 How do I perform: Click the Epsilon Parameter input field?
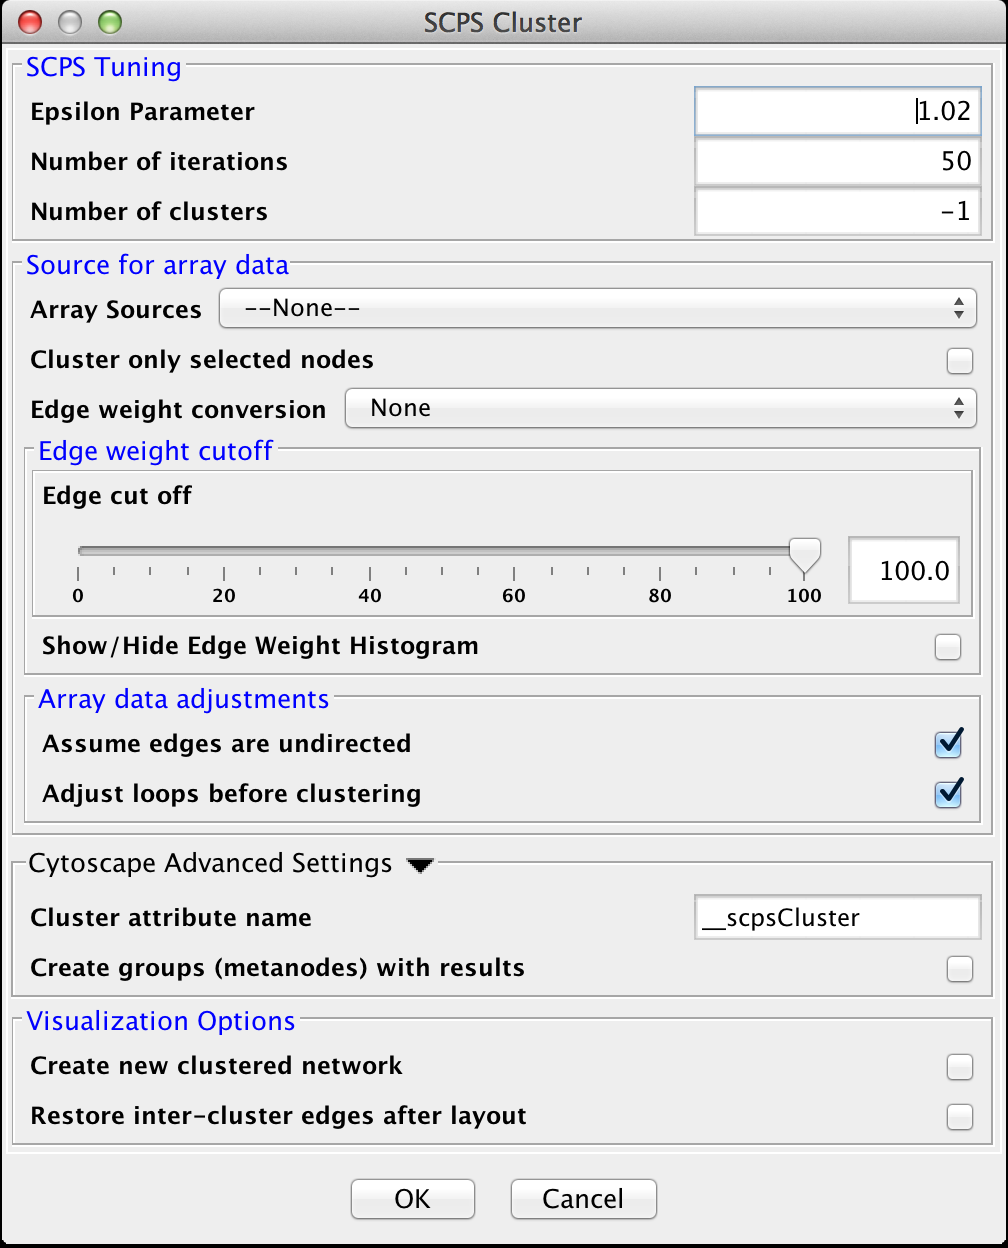click(836, 111)
